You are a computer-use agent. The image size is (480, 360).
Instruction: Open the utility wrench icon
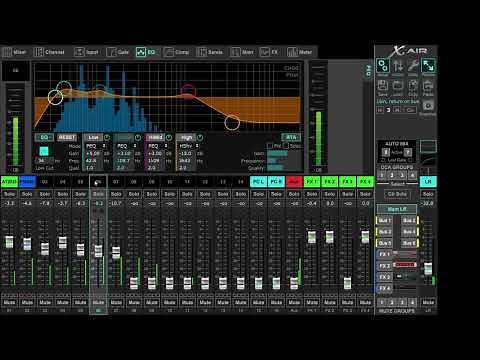click(413, 66)
